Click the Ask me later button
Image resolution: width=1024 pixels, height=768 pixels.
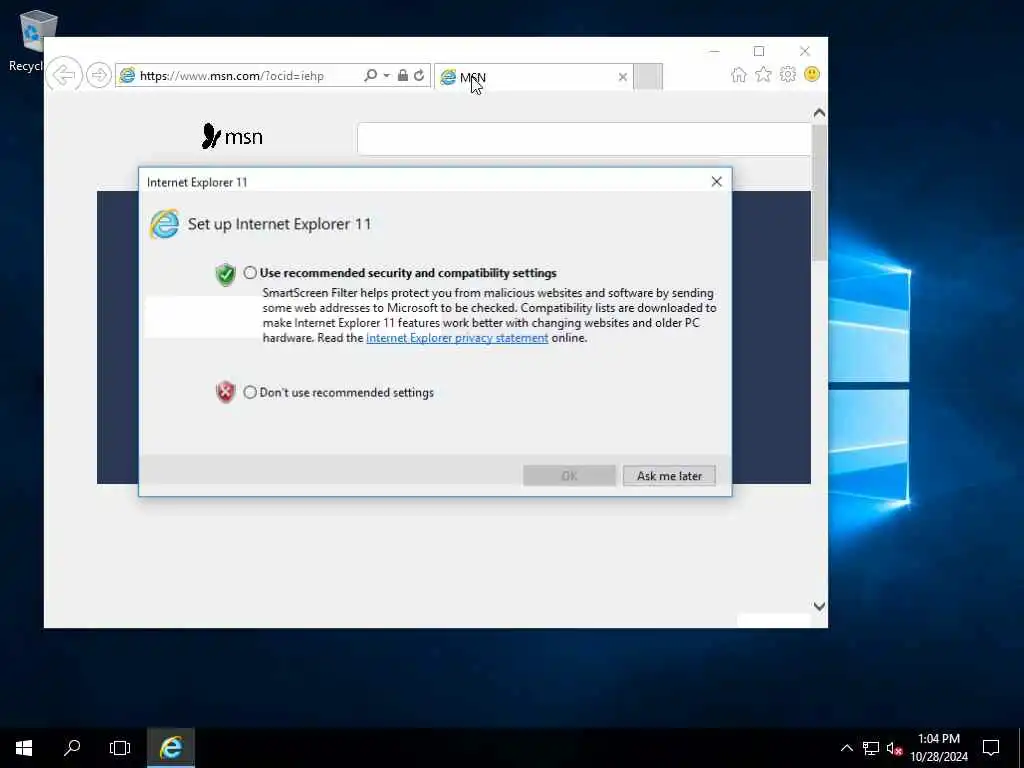[x=669, y=475]
